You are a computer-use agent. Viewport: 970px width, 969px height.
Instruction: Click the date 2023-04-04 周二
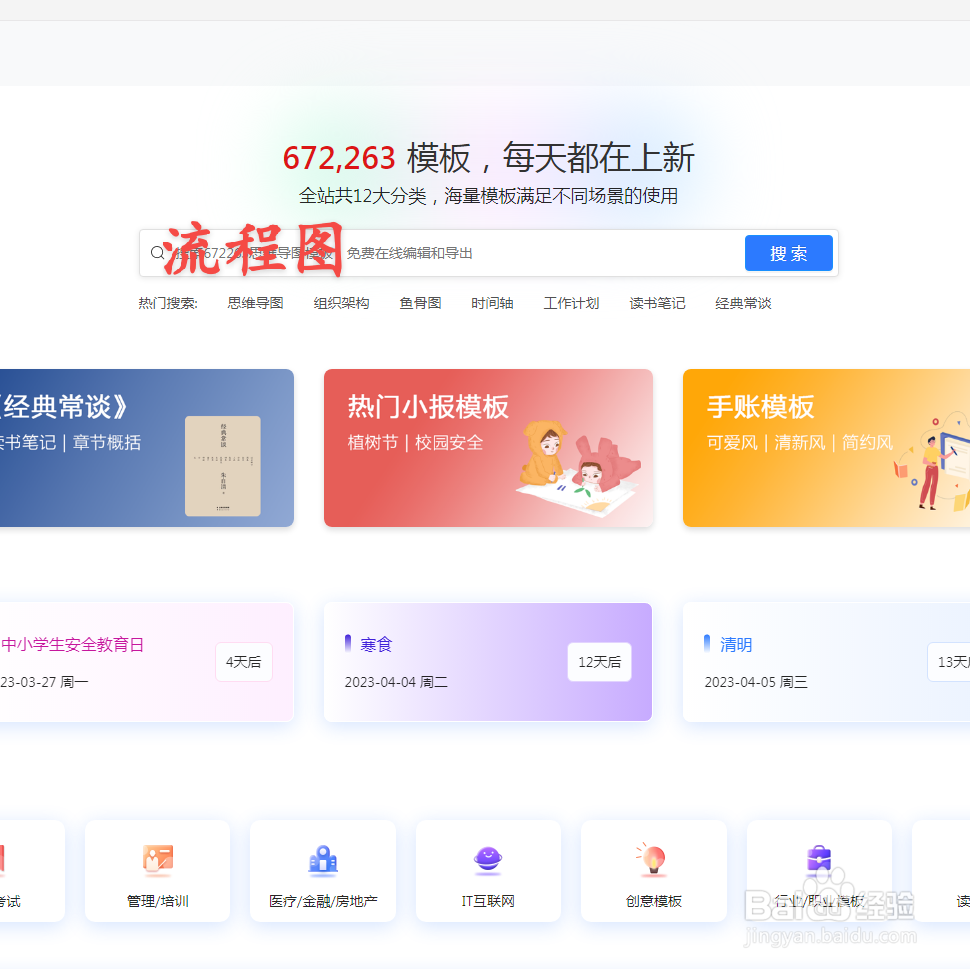tap(396, 682)
